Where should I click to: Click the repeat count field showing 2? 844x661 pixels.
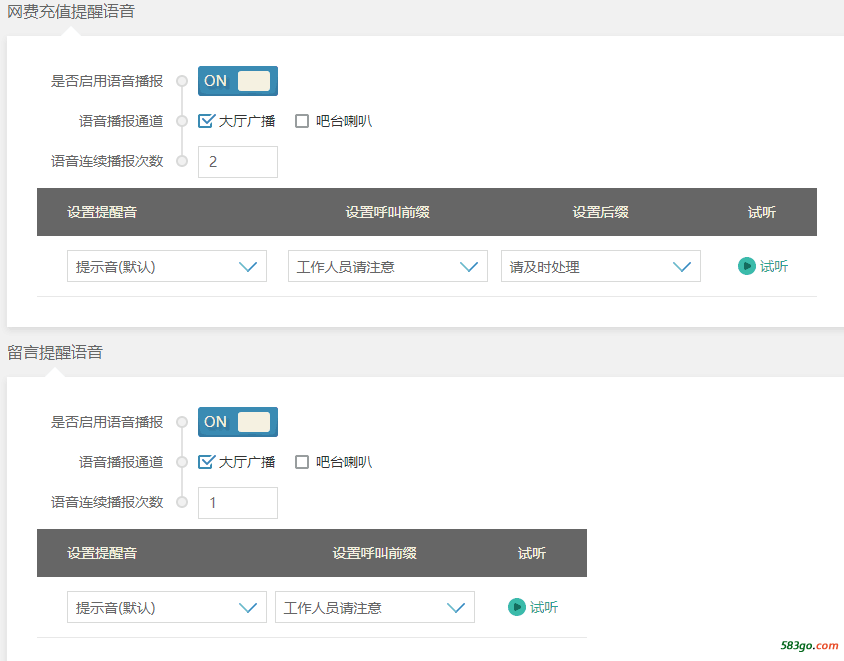[238, 161]
